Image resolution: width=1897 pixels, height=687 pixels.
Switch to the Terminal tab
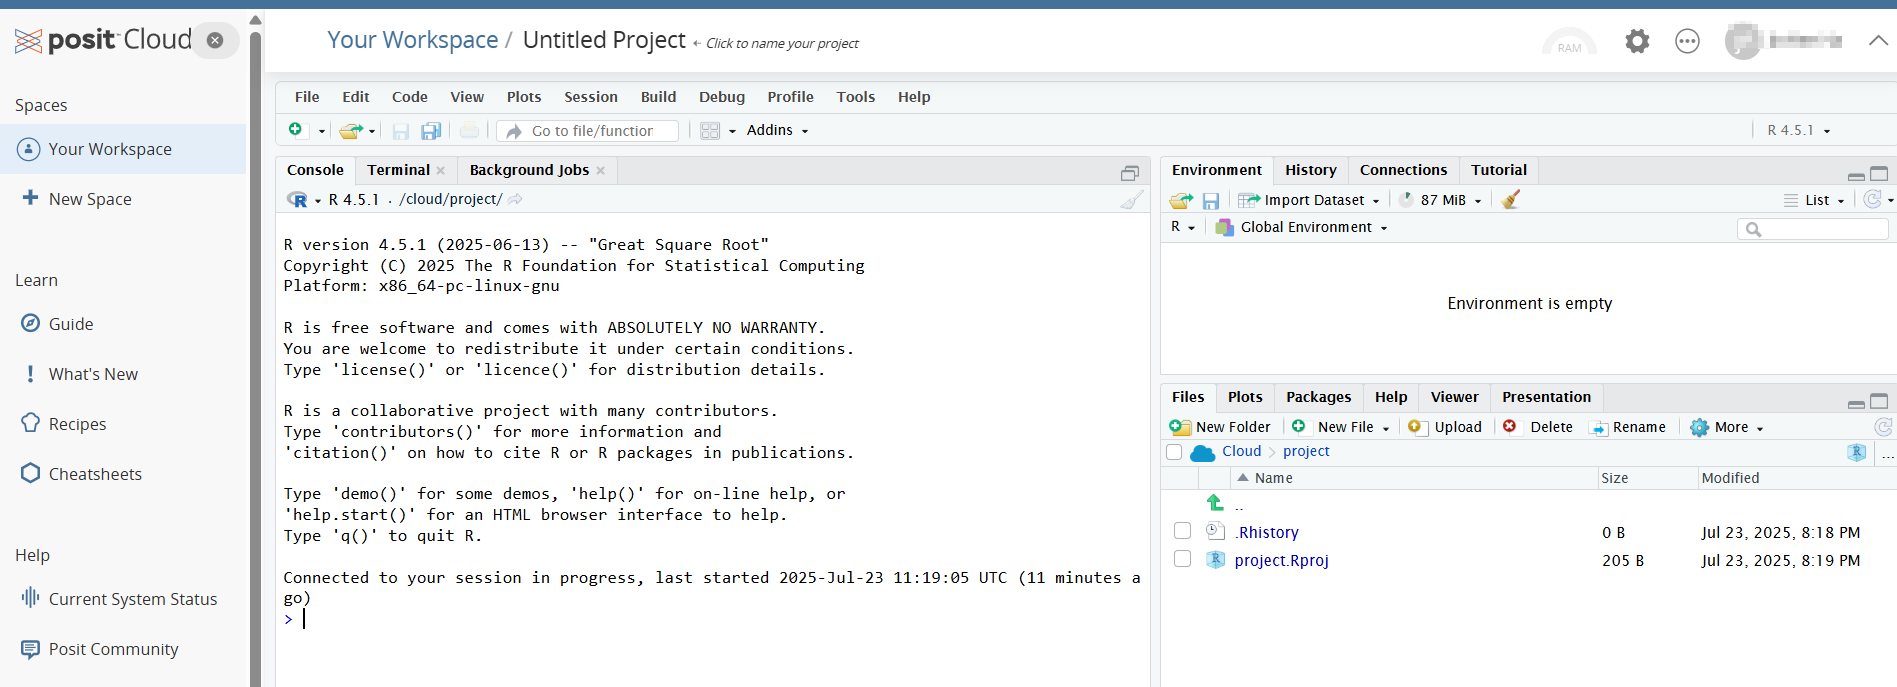(x=398, y=170)
